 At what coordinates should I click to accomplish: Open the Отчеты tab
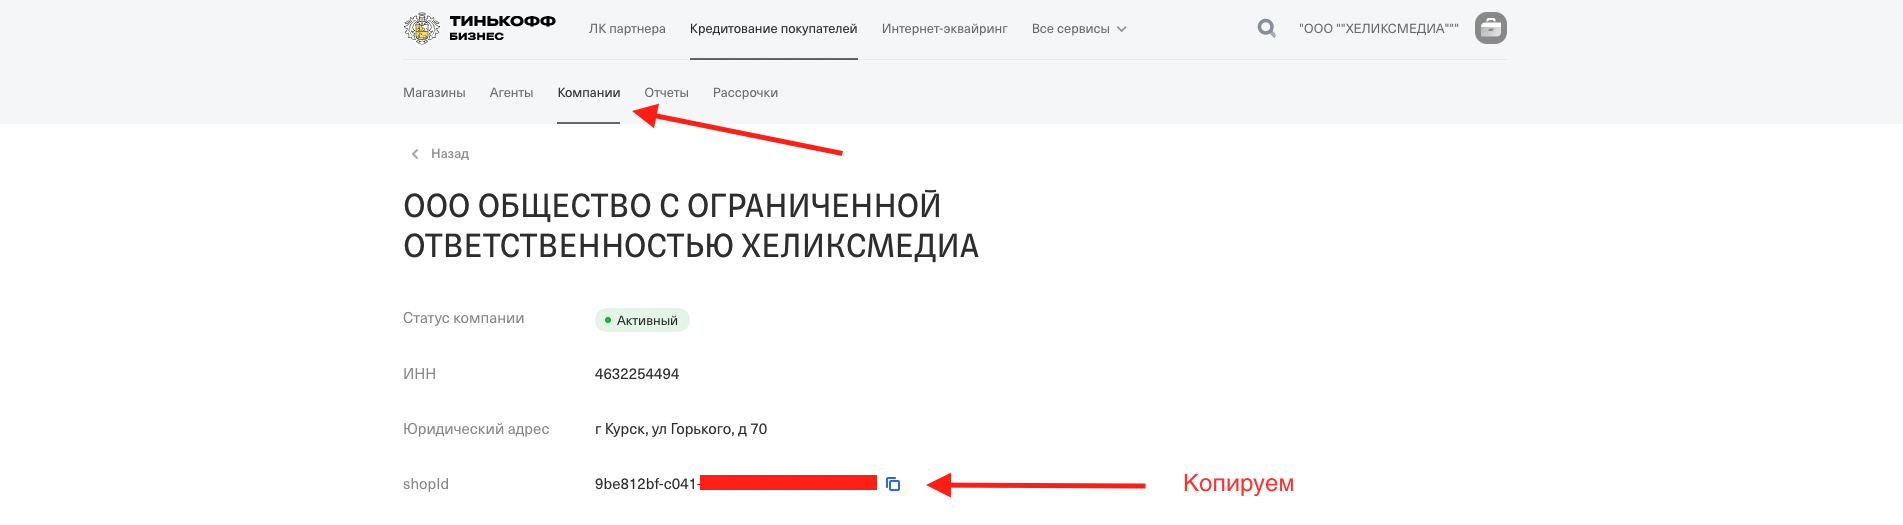tap(666, 93)
